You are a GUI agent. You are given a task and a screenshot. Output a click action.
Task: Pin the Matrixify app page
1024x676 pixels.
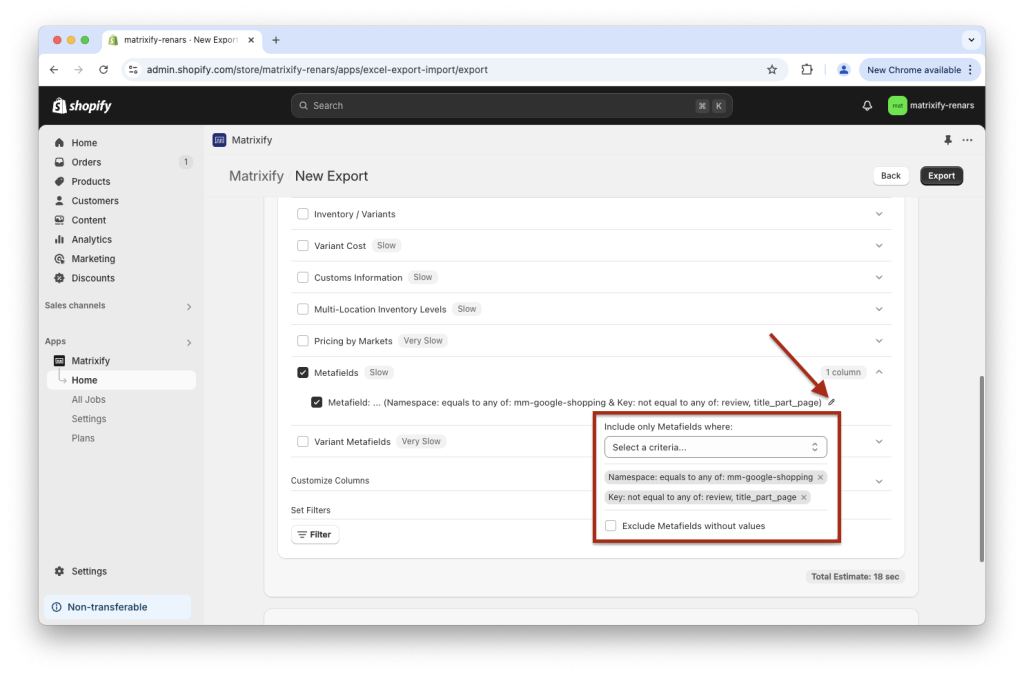[947, 141]
